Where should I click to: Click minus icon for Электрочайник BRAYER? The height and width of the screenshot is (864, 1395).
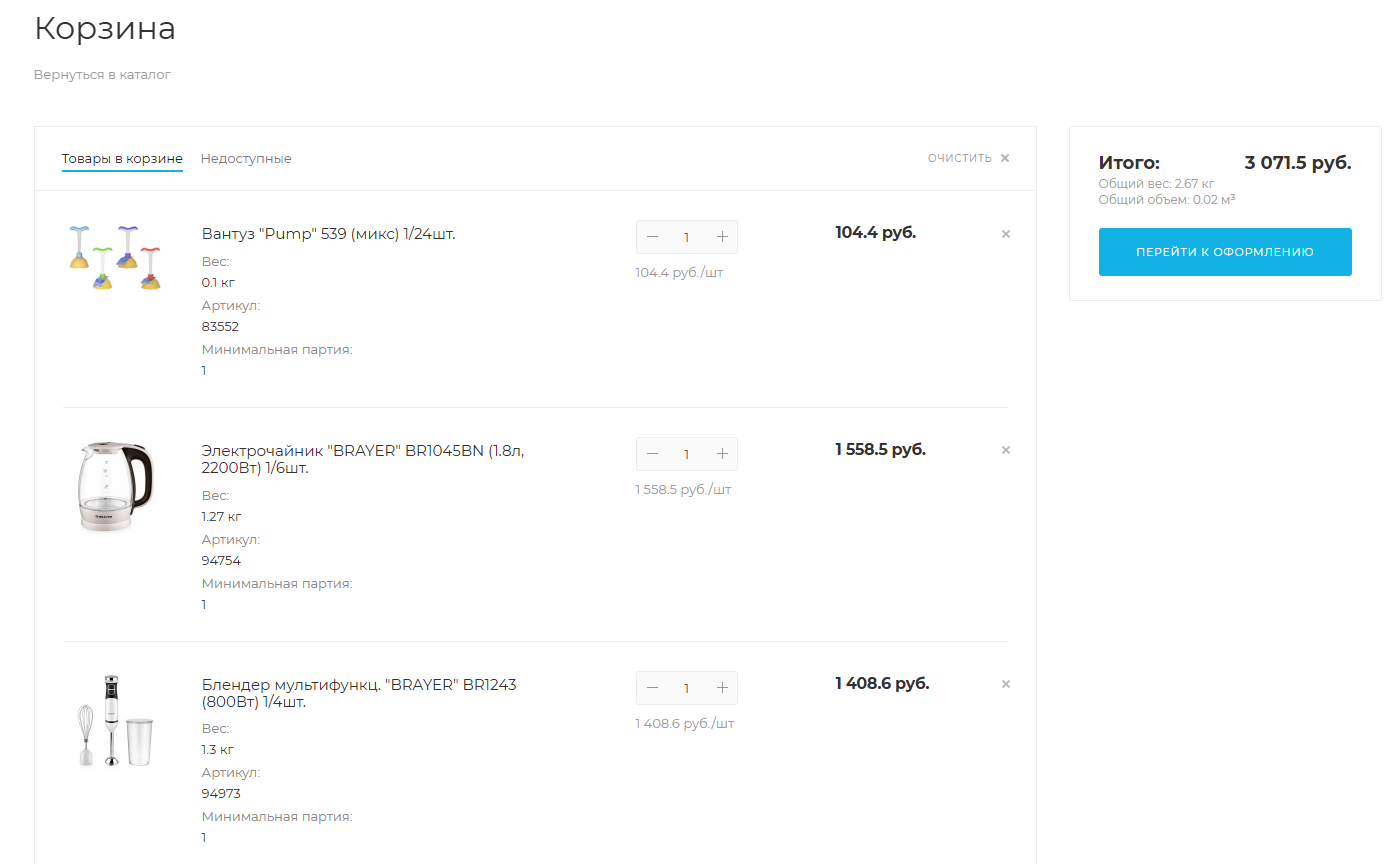pyautogui.click(x=653, y=454)
